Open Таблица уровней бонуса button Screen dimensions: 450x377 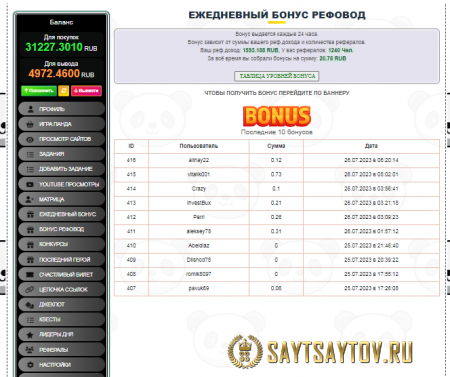pyautogui.click(x=277, y=76)
